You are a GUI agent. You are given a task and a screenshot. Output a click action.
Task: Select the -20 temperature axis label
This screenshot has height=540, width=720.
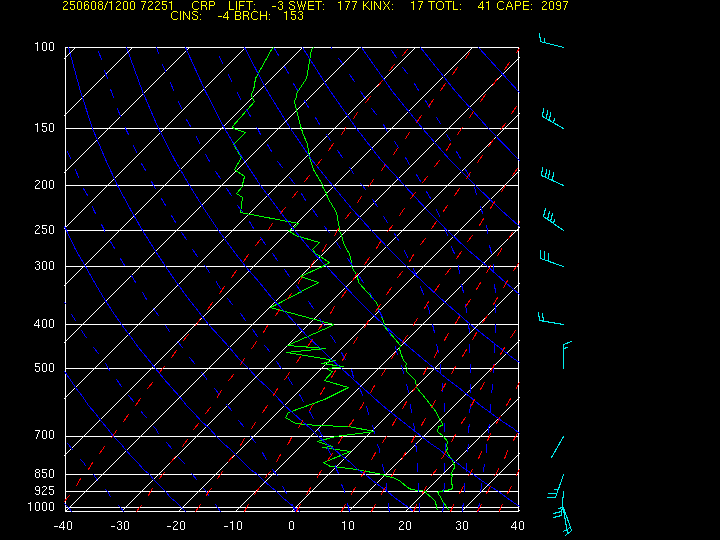(176, 526)
